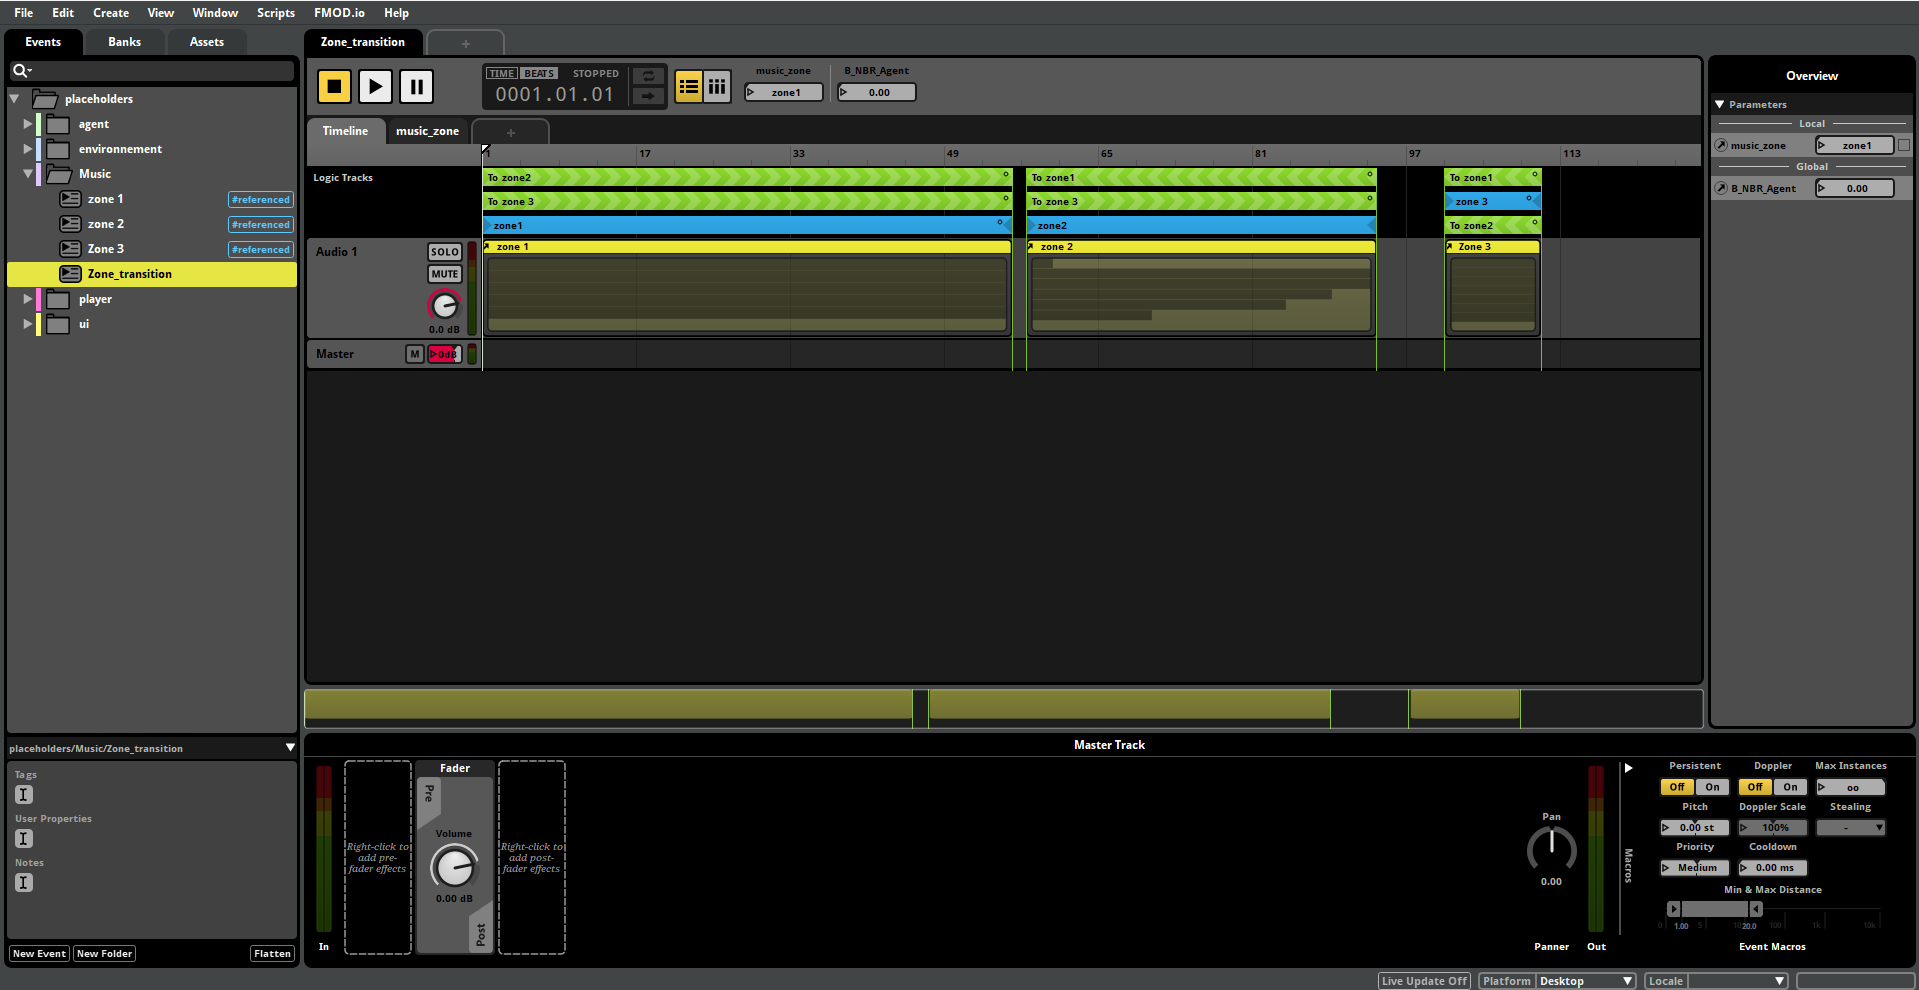Set Persistent to On
Screen dimensions: 1919x990
[1712, 787]
